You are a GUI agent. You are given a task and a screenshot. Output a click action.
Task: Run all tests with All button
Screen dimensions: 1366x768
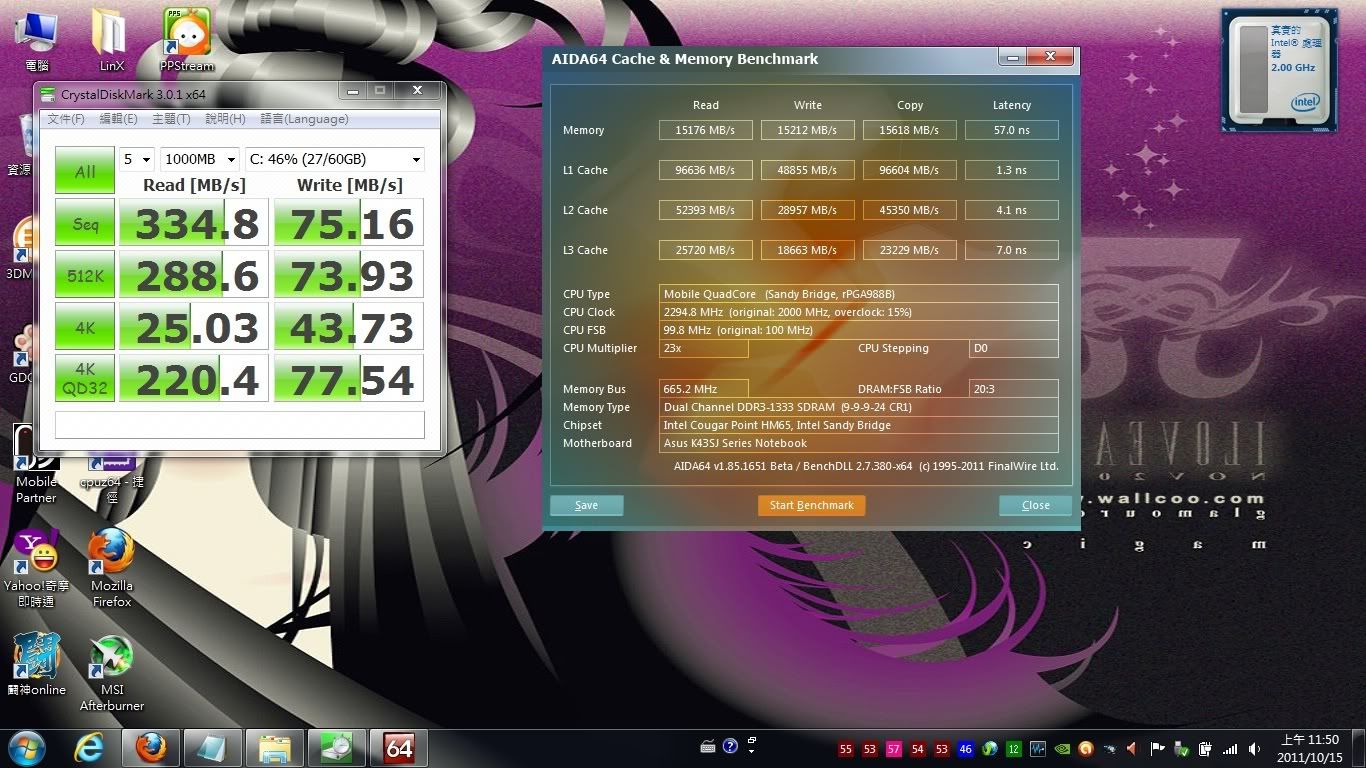(85, 171)
